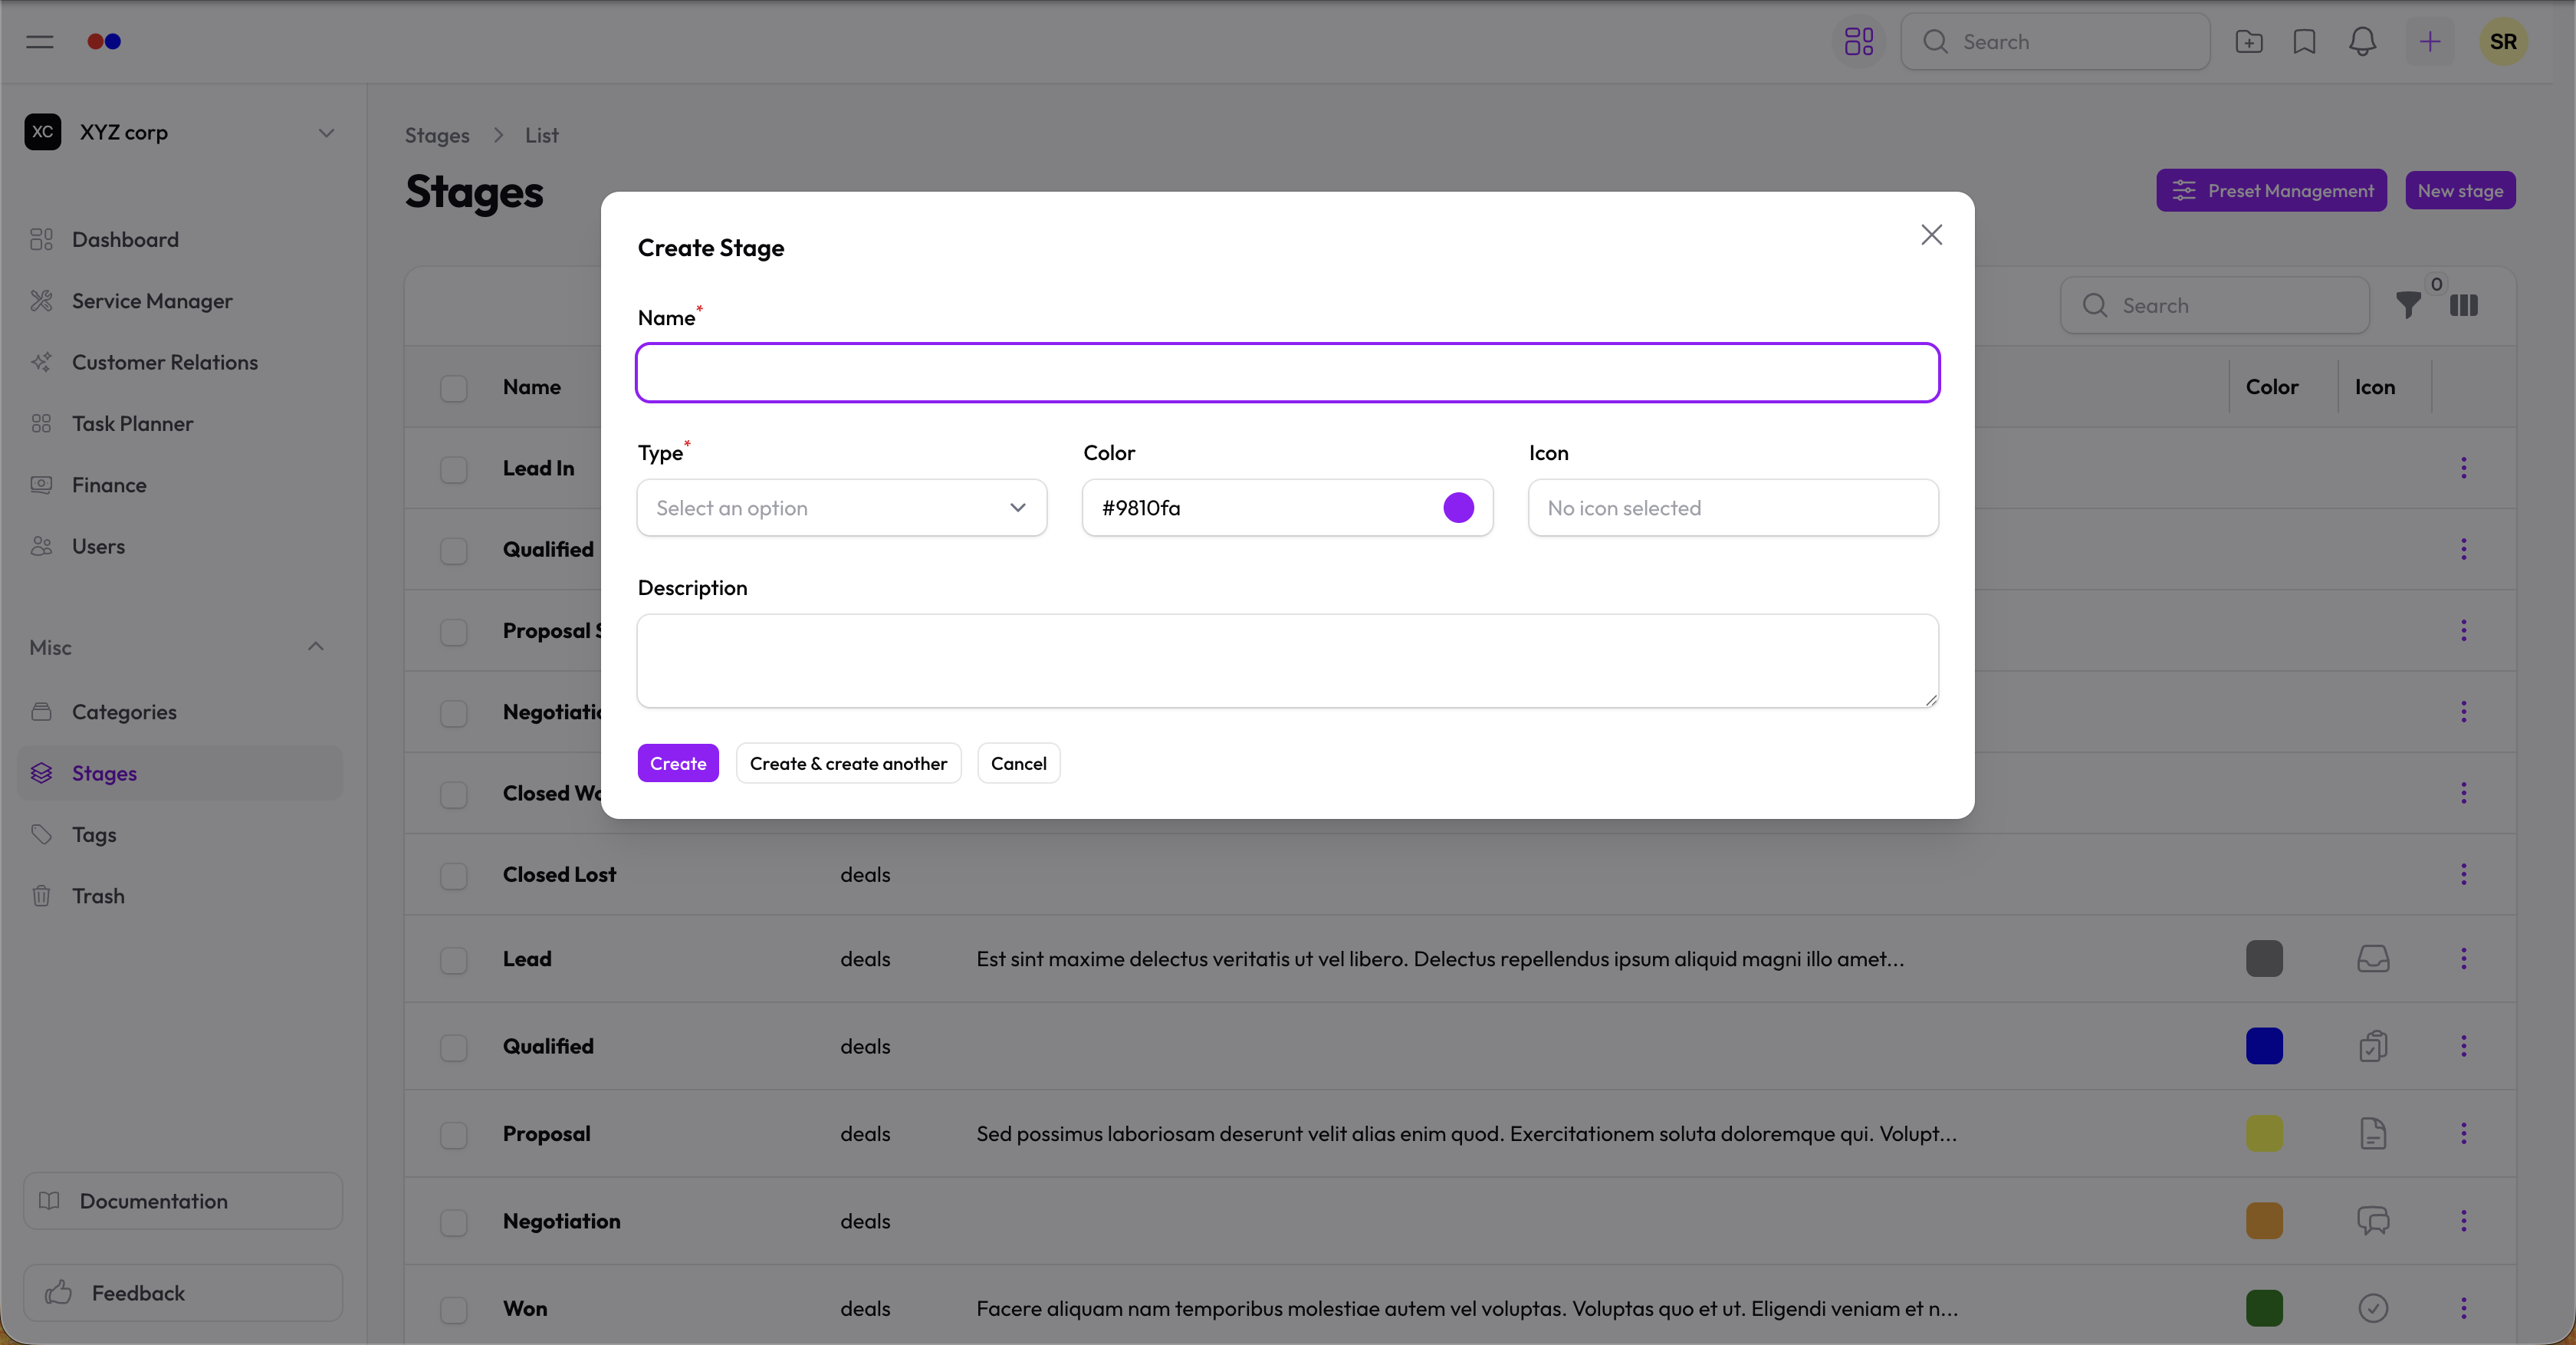This screenshot has height=1345, width=2576.
Task: Click the check circle icon in Won row
Action: (2373, 1307)
